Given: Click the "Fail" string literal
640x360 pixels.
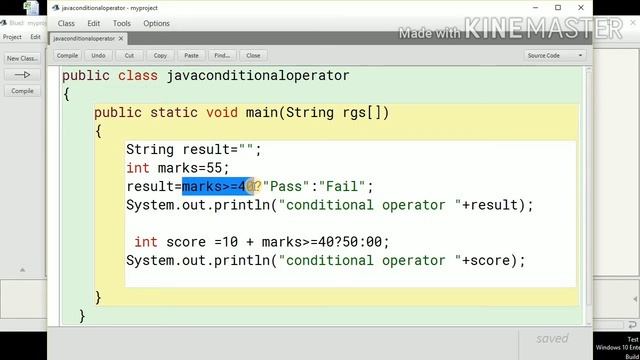Looking at the screenshot, I should coord(342,187).
